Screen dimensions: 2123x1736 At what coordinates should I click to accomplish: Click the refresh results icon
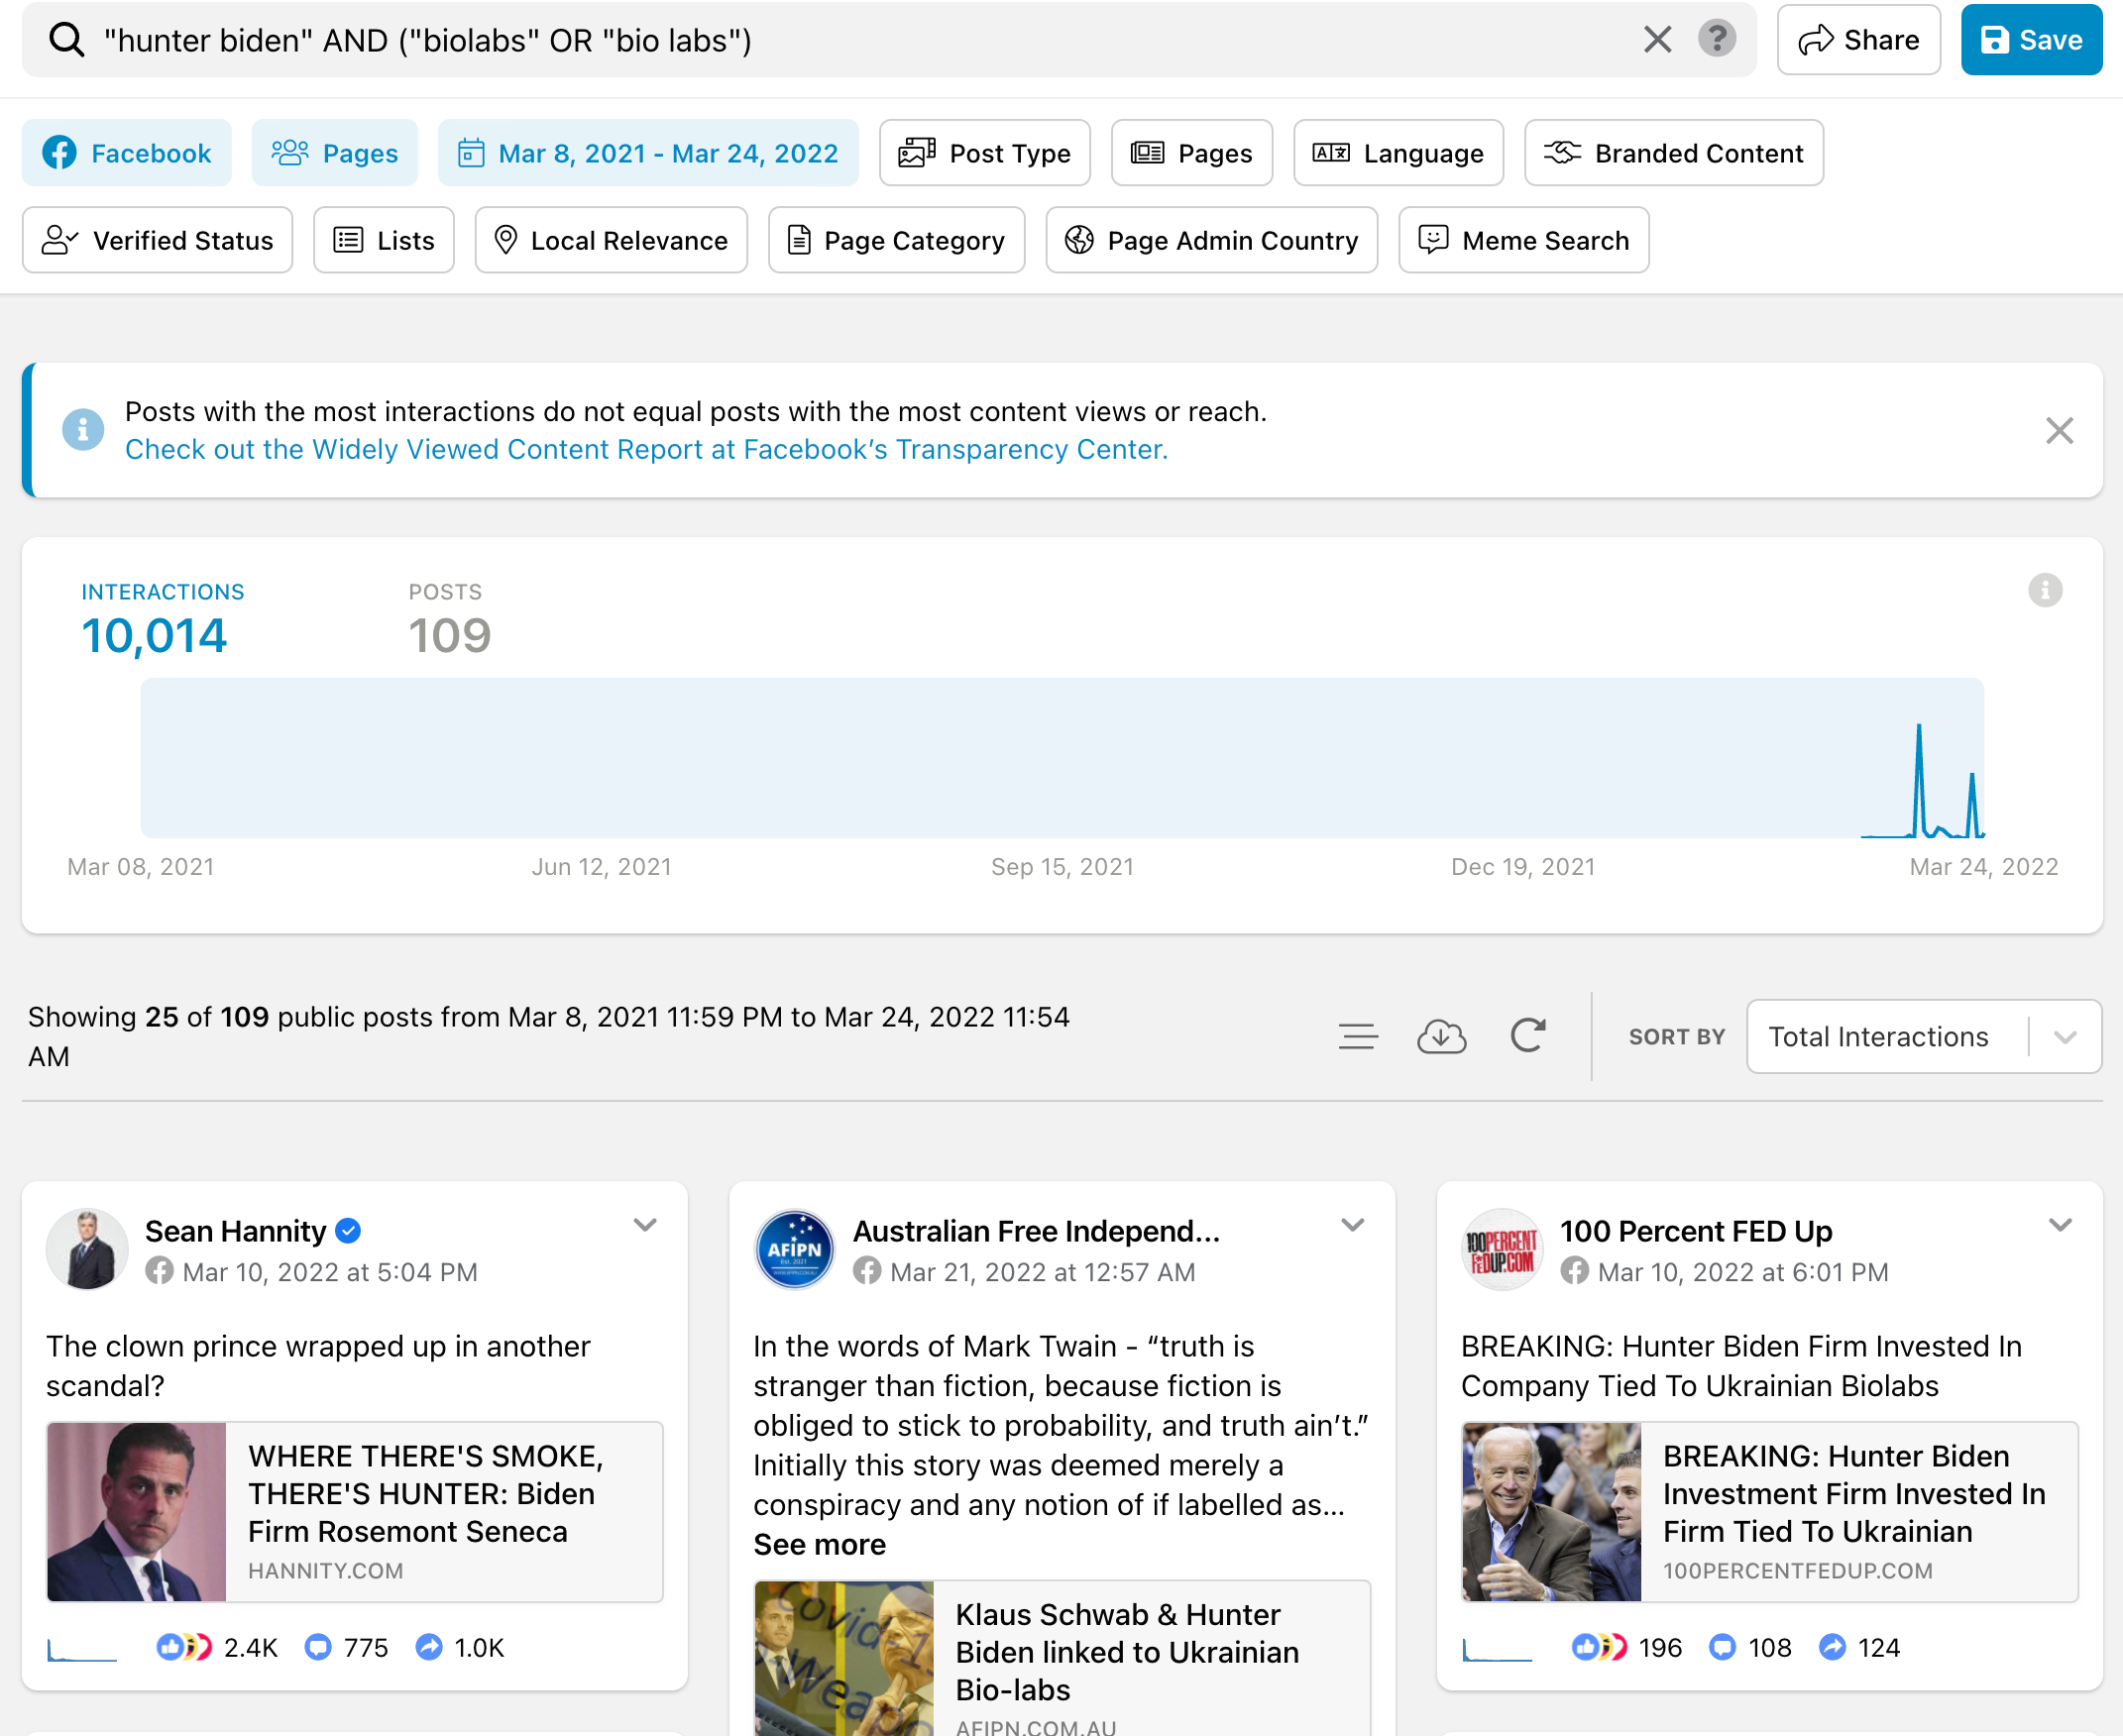[x=1527, y=1036]
